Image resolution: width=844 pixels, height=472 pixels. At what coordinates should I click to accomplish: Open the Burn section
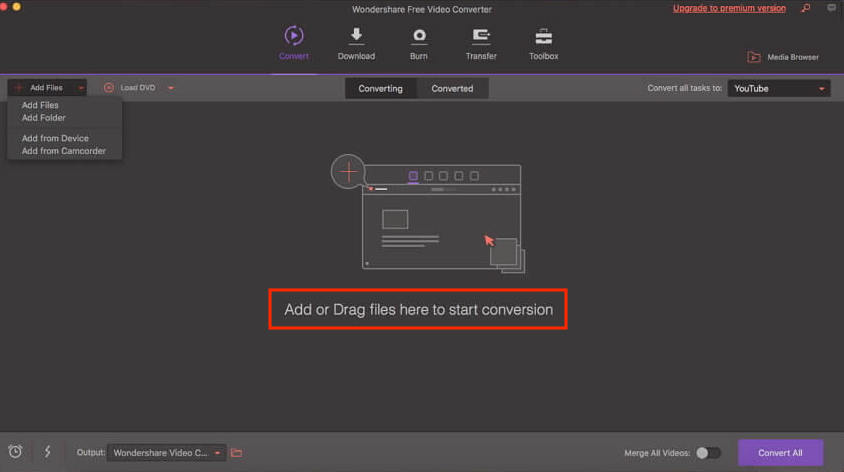(x=419, y=44)
